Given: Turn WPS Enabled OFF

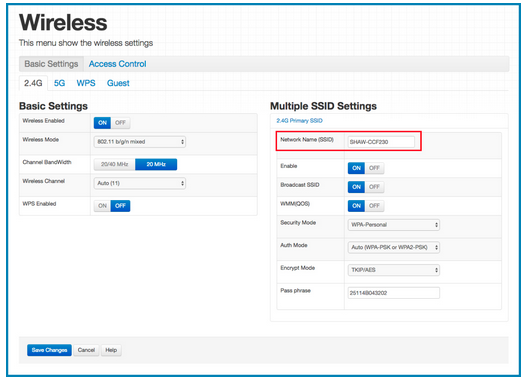Looking at the screenshot, I should 120,206.
